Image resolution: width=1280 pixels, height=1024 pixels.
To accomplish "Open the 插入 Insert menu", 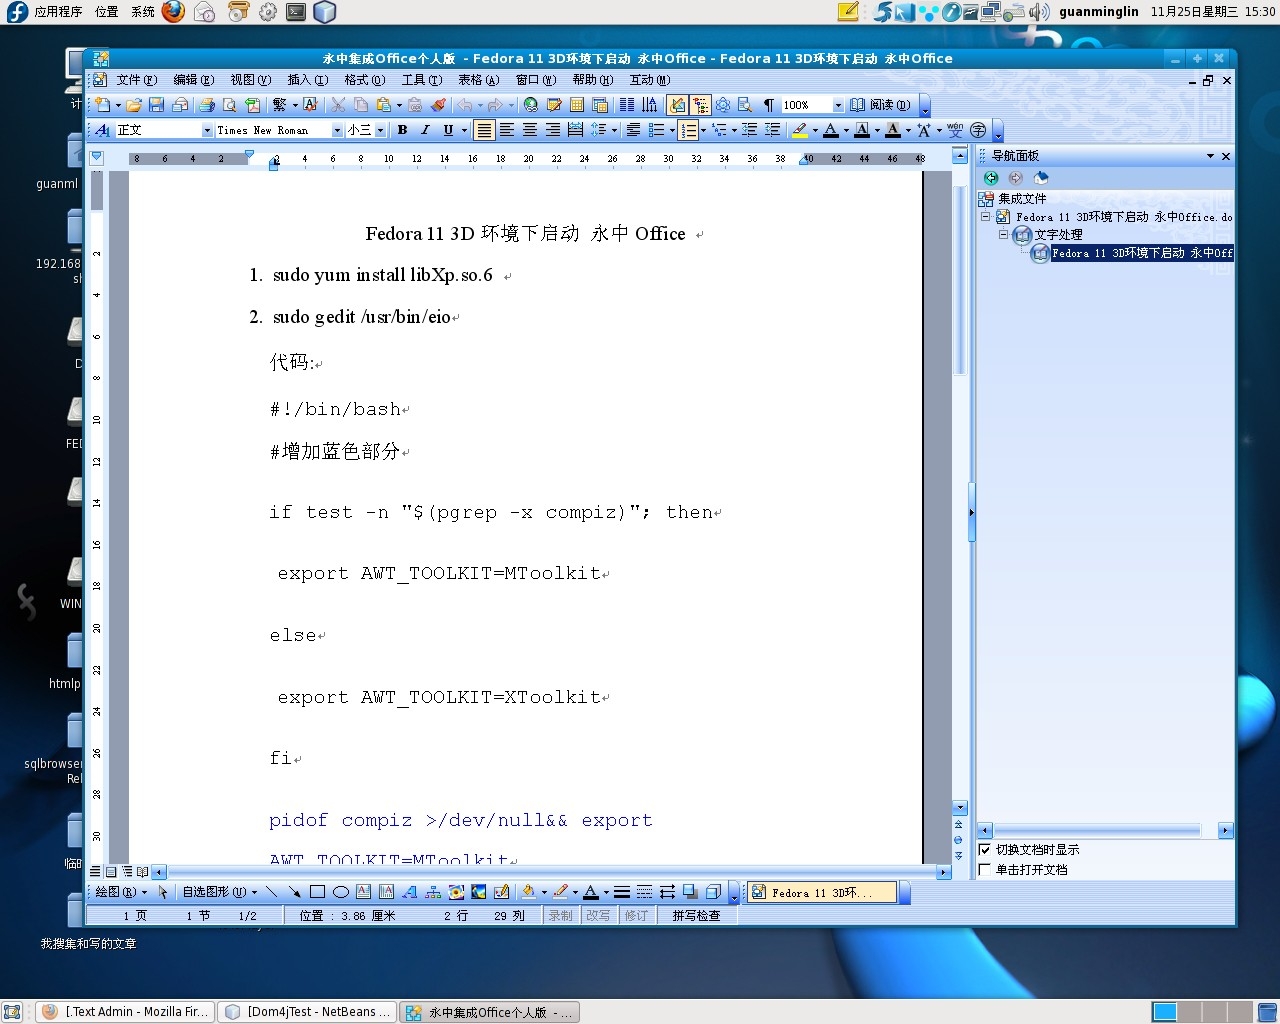I will (x=307, y=80).
